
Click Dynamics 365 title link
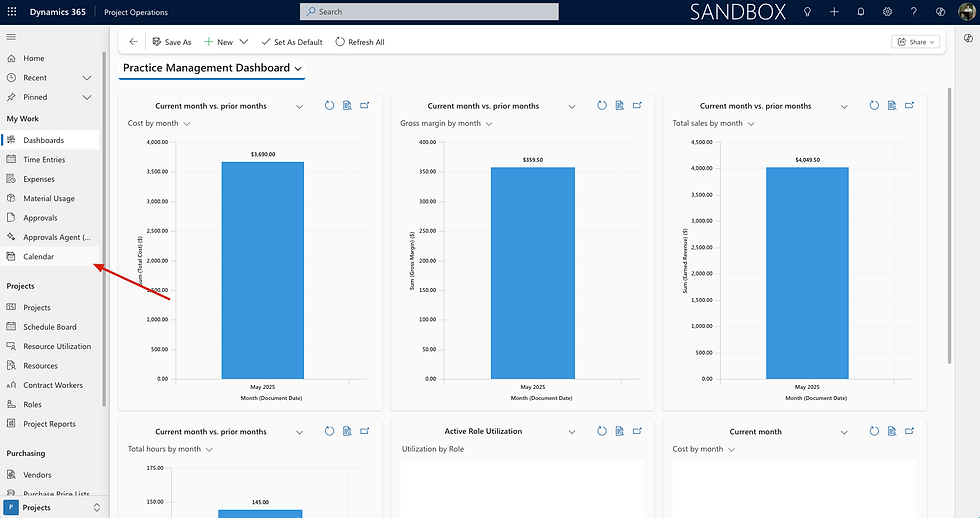click(x=58, y=12)
